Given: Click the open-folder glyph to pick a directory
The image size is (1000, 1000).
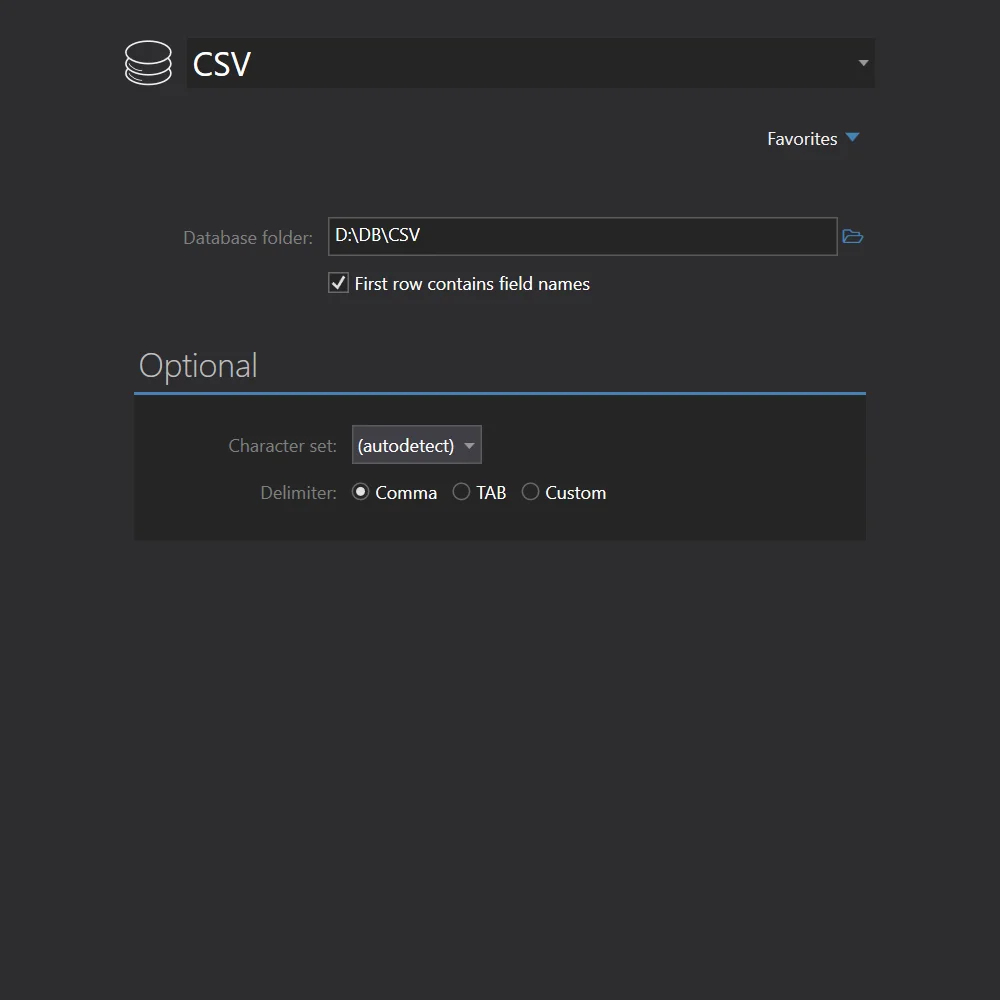Looking at the screenshot, I should pyautogui.click(x=852, y=236).
